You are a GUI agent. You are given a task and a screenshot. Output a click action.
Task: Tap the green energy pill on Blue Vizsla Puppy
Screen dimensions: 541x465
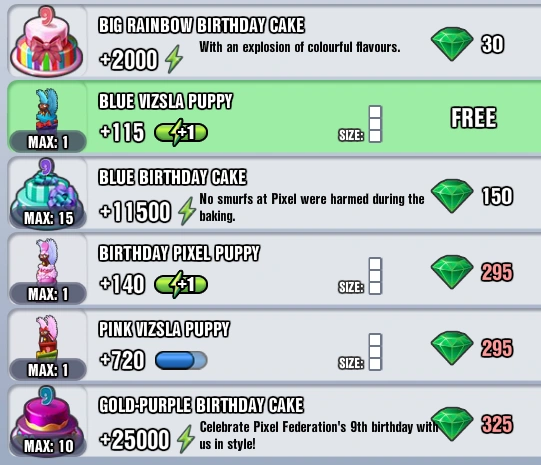181,132
